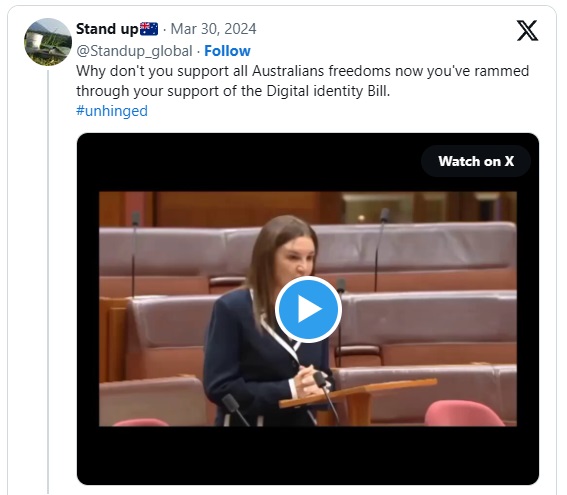The width and height of the screenshot is (567, 495).
Task: Open the #unhinged hashtag
Action: pyautogui.click(x=112, y=111)
